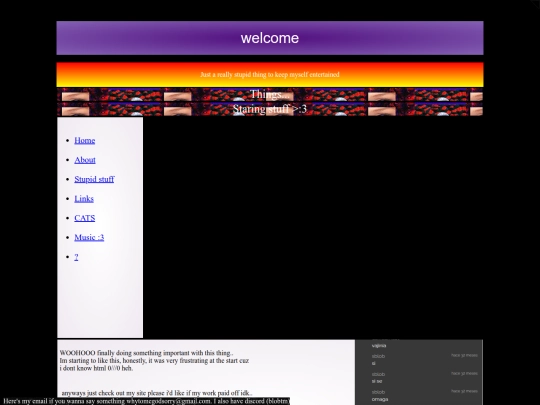The height and width of the screenshot is (405, 540).
Task: Open the Home link in sidebar
Action: tap(85, 141)
